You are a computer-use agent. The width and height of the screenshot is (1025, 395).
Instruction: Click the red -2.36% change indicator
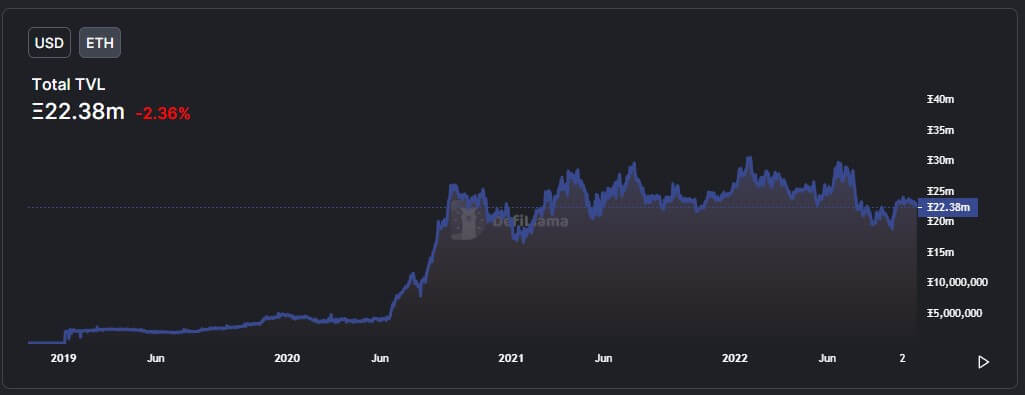[163, 114]
